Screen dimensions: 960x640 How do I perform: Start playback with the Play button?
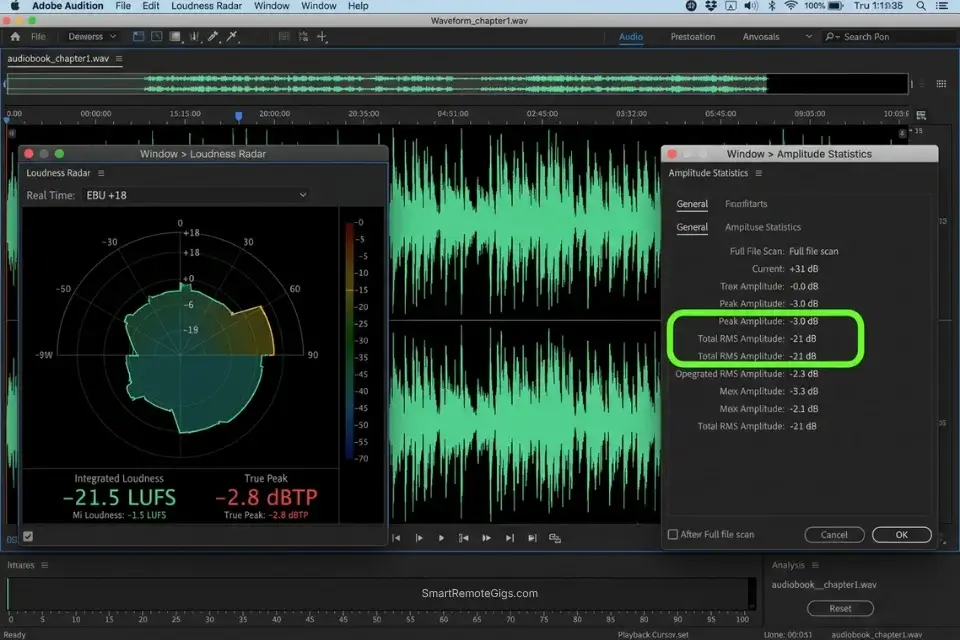tap(441, 538)
